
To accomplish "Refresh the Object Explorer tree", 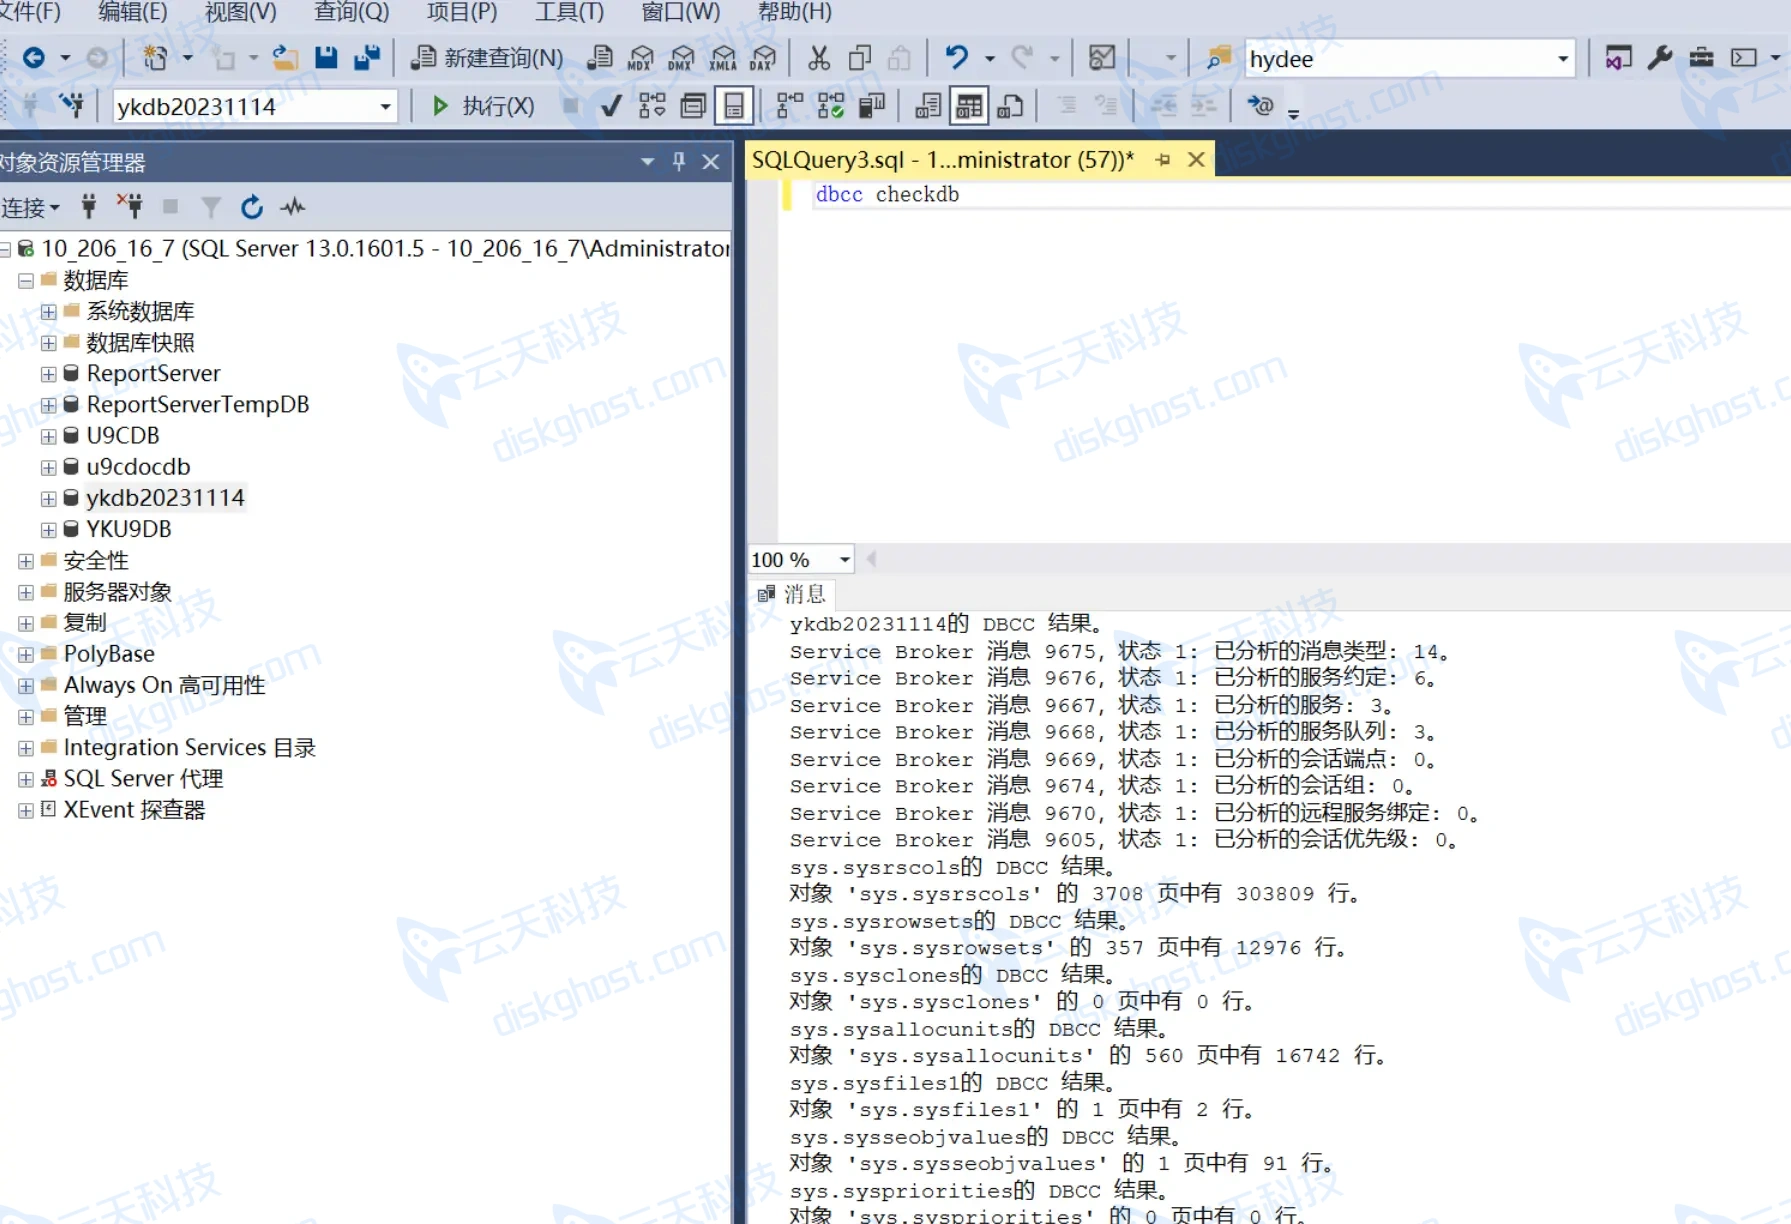I will [x=252, y=207].
